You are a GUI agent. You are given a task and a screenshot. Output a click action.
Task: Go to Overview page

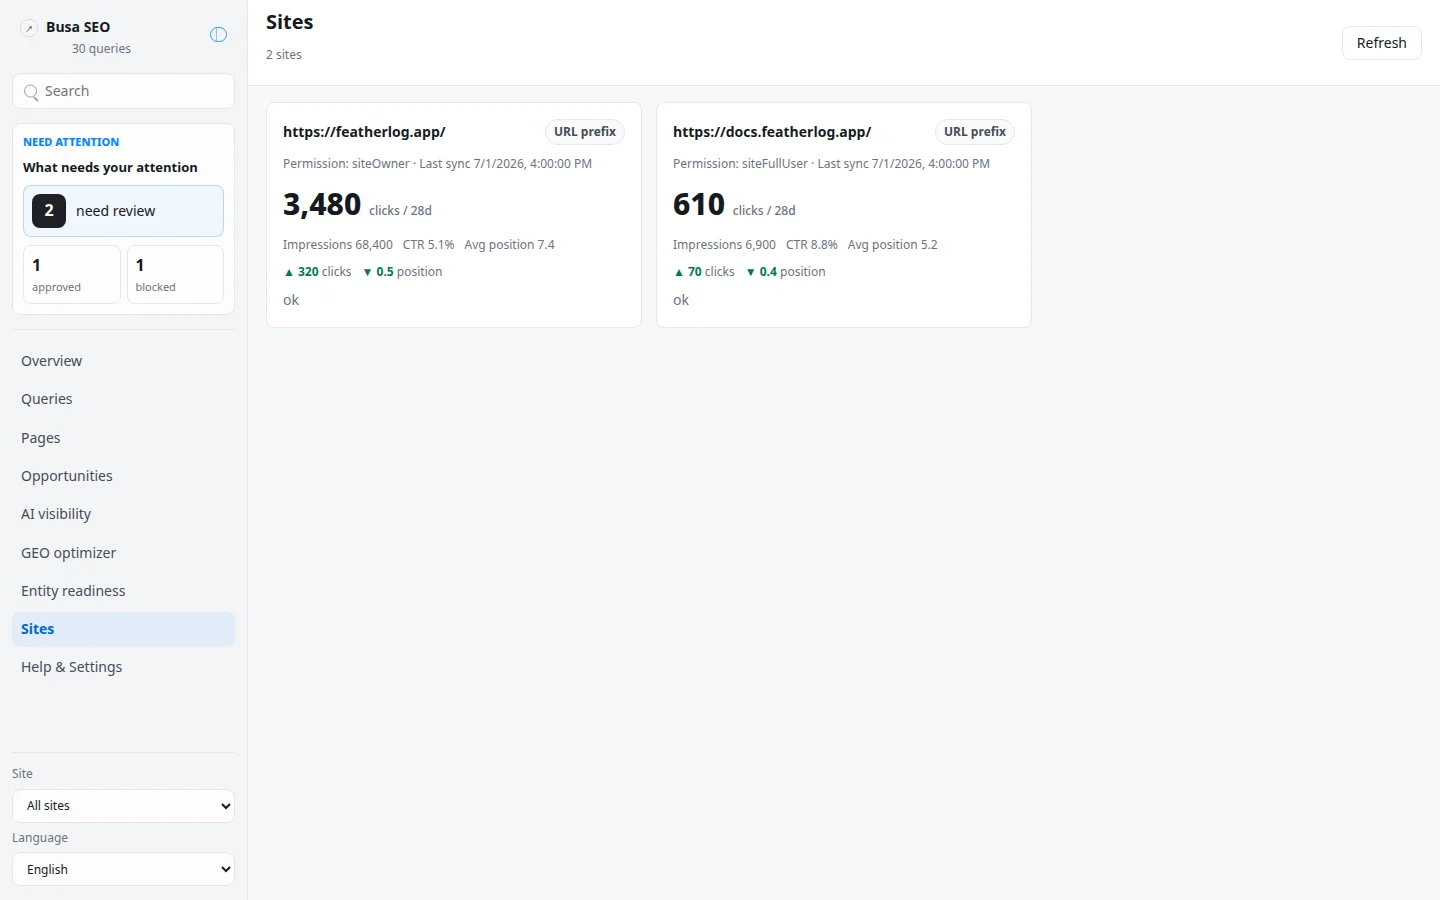123,361
